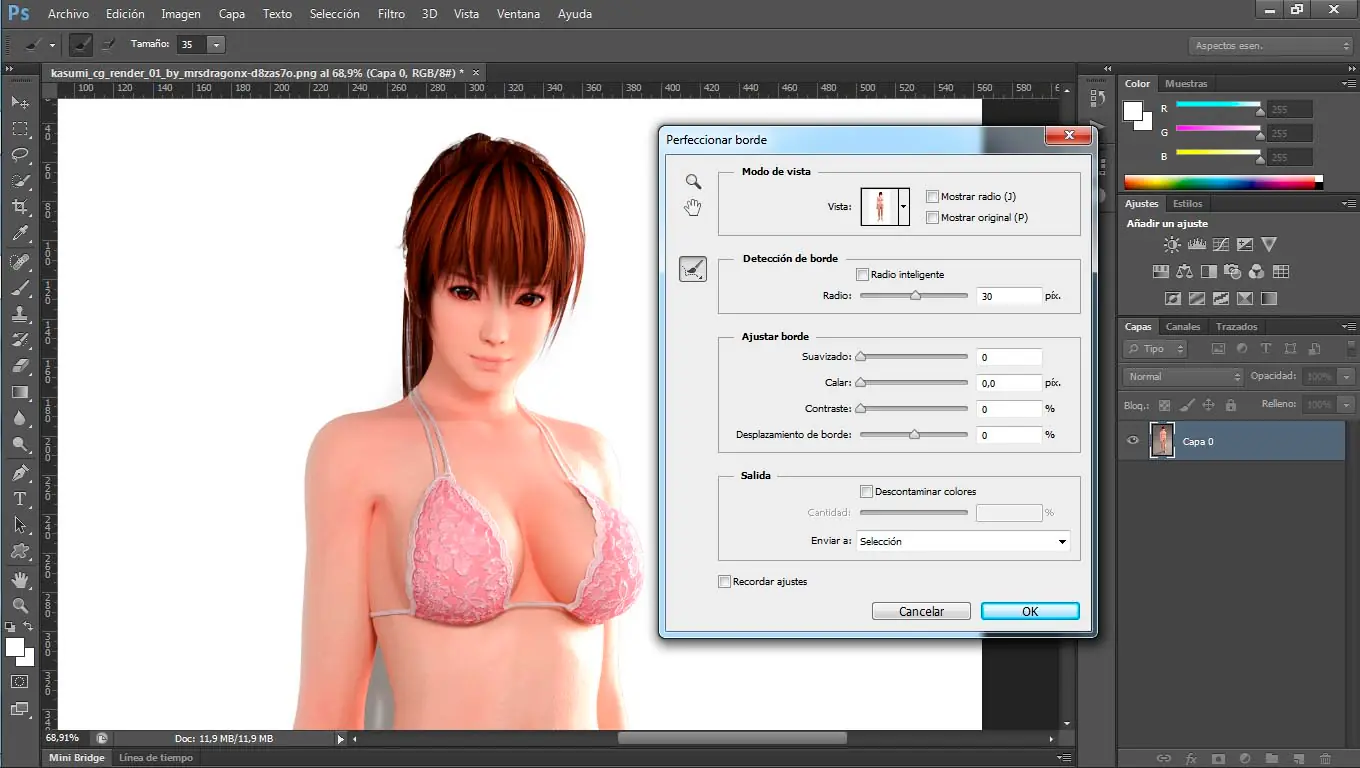Open the Tipo layer filter dropdown
1360x768 pixels.
1155,349
